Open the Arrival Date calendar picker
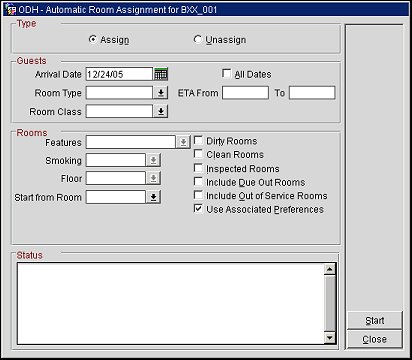Screen dimensions: 412x360 (161, 74)
